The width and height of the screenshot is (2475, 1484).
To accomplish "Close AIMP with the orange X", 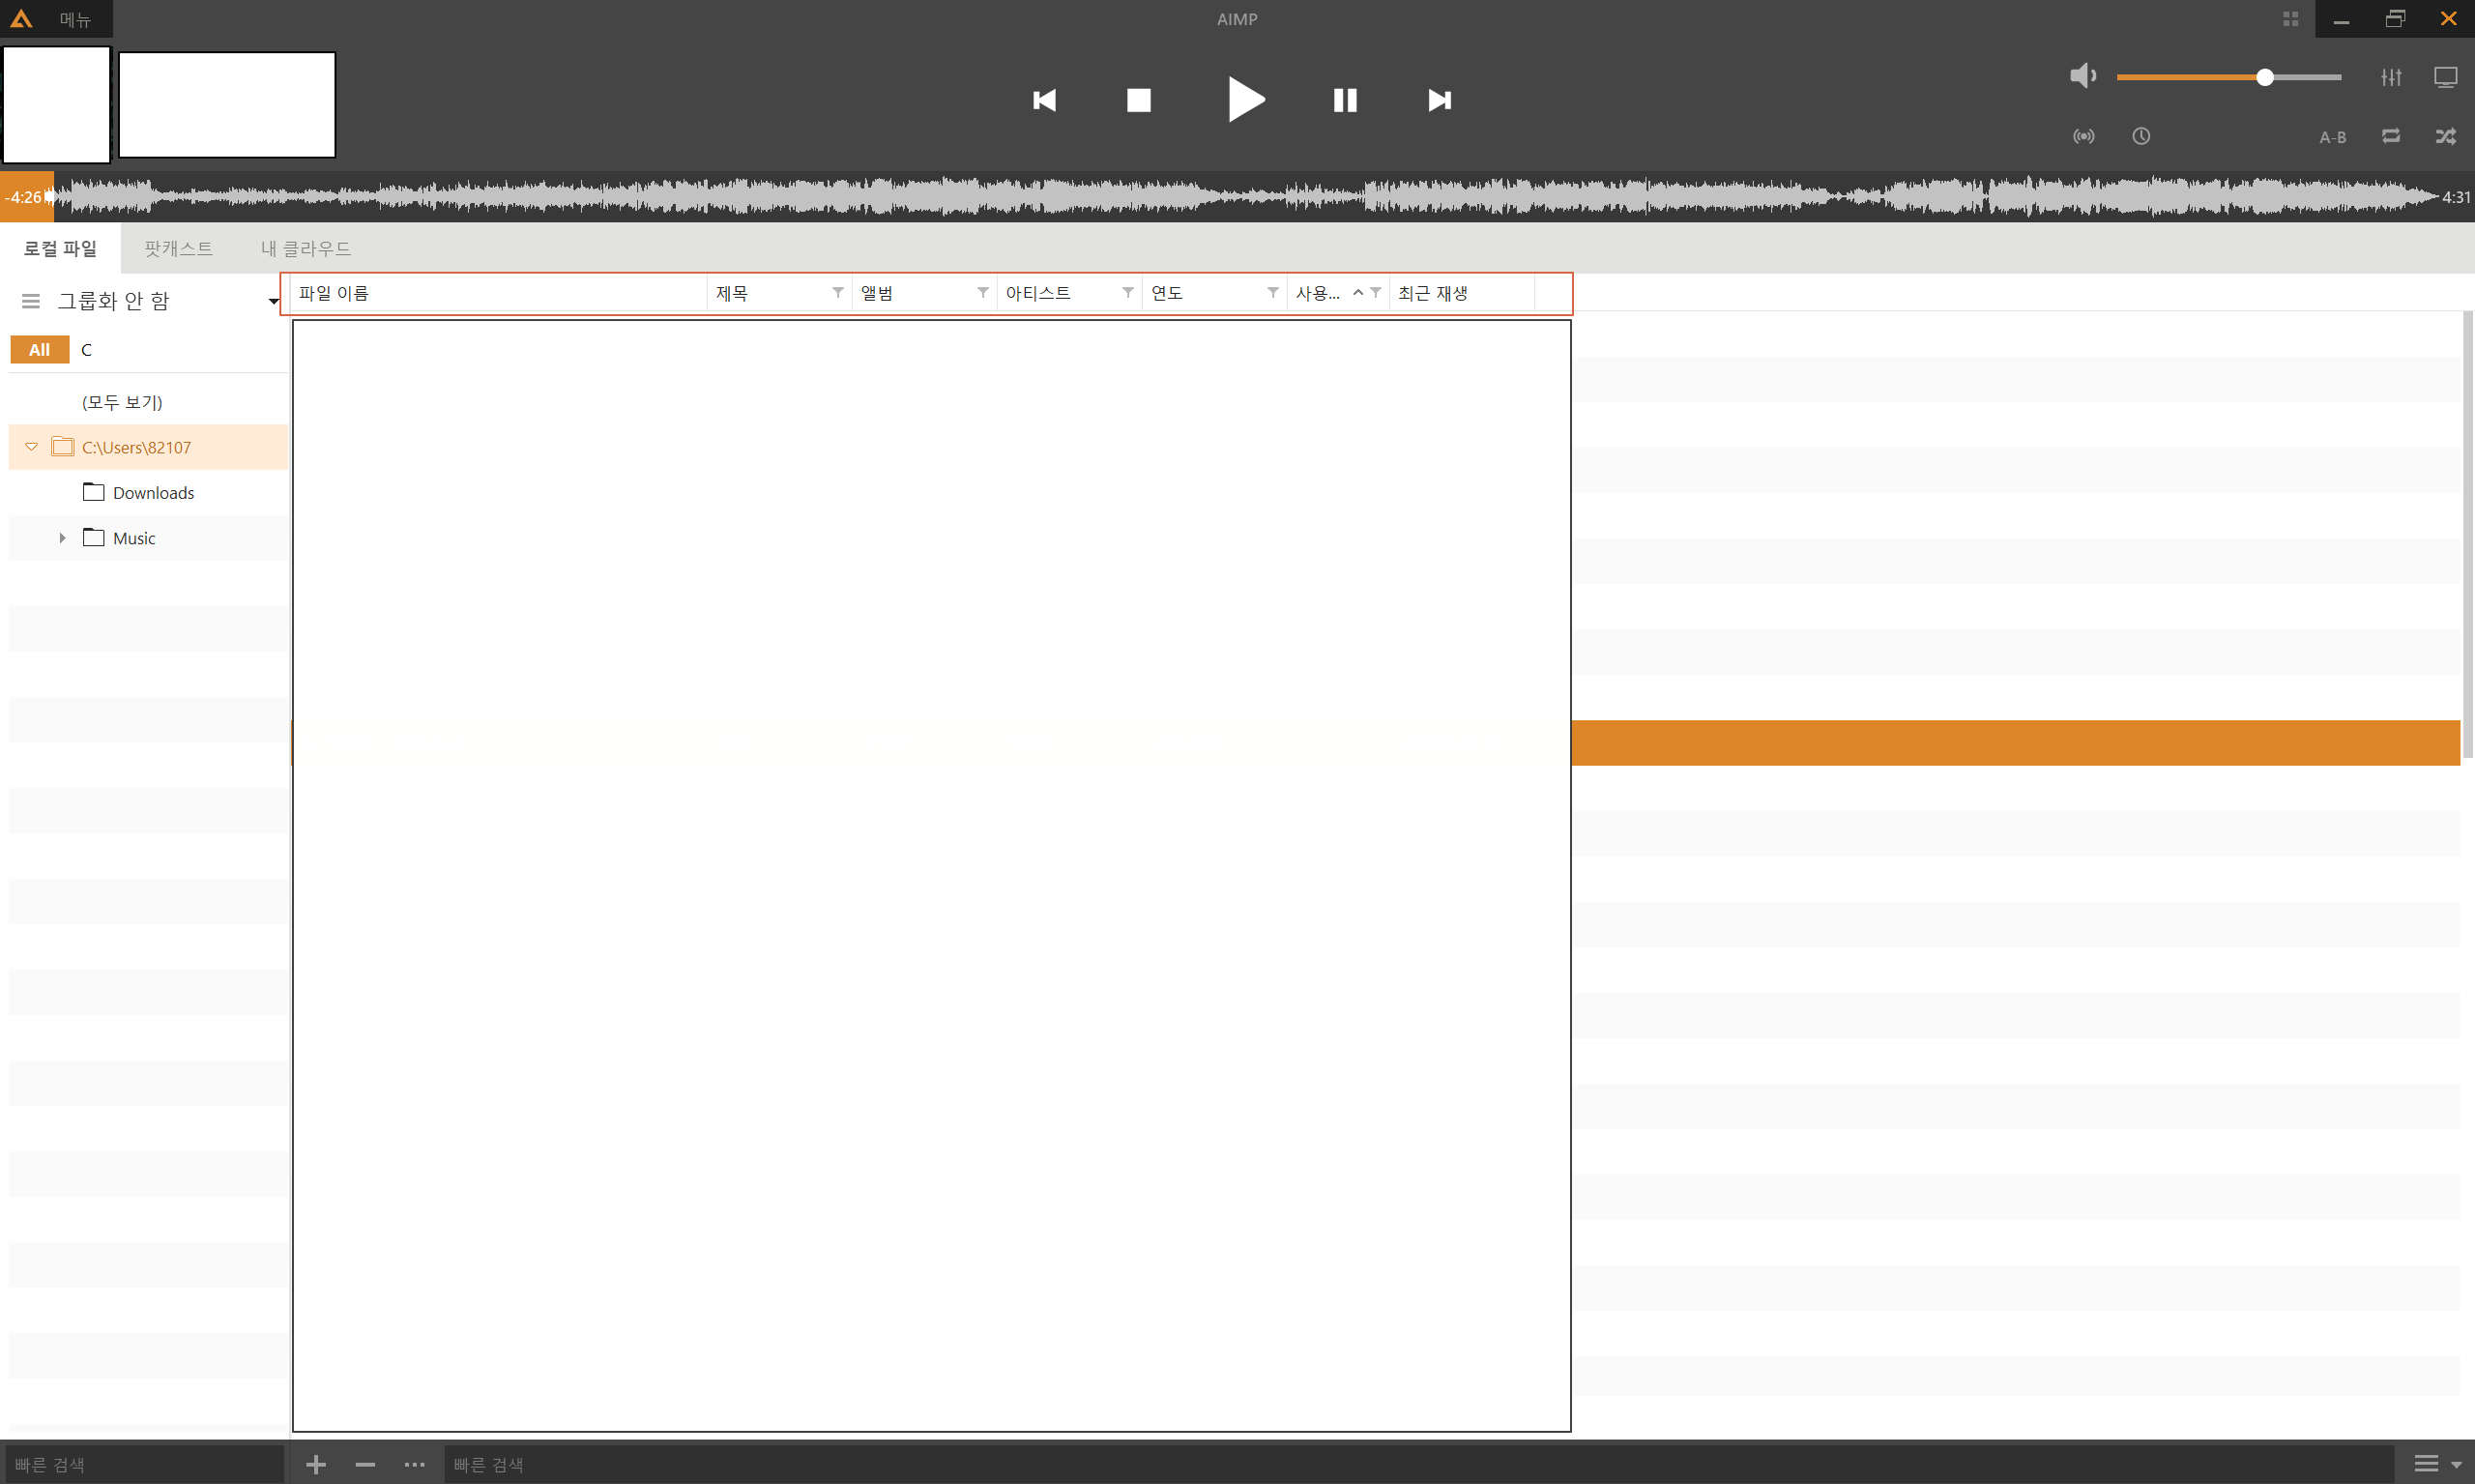I will point(2448,19).
